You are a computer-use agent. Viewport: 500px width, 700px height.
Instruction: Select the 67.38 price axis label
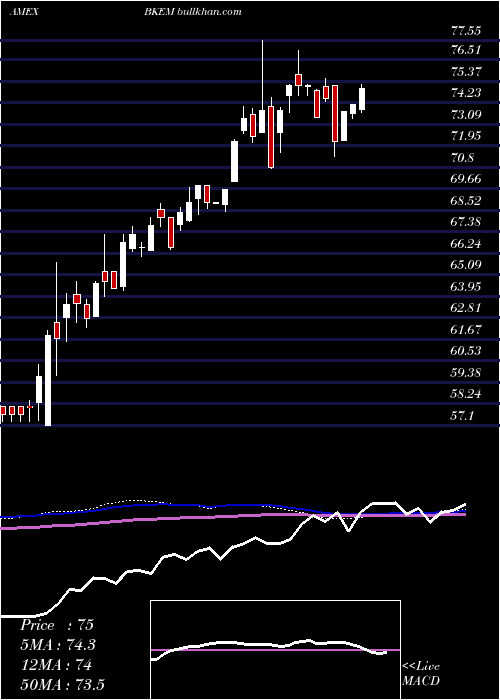467,222
